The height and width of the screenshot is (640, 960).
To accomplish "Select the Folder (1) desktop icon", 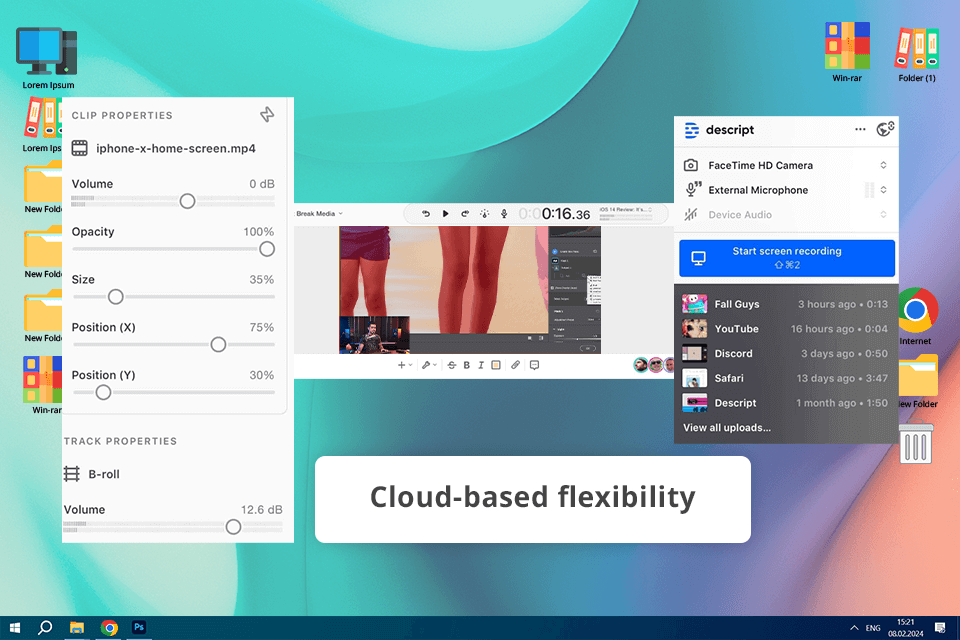I will 917,54.
